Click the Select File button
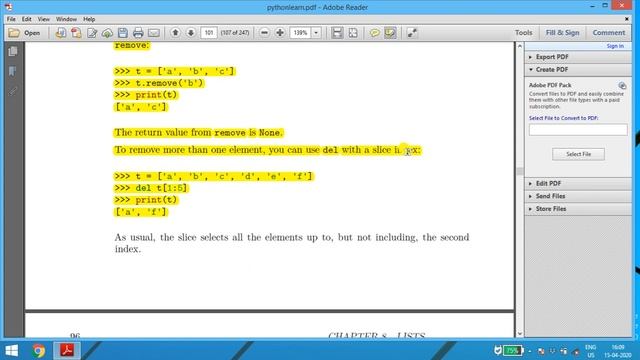The width and height of the screenshot is (640, 360). pos(578,154)
